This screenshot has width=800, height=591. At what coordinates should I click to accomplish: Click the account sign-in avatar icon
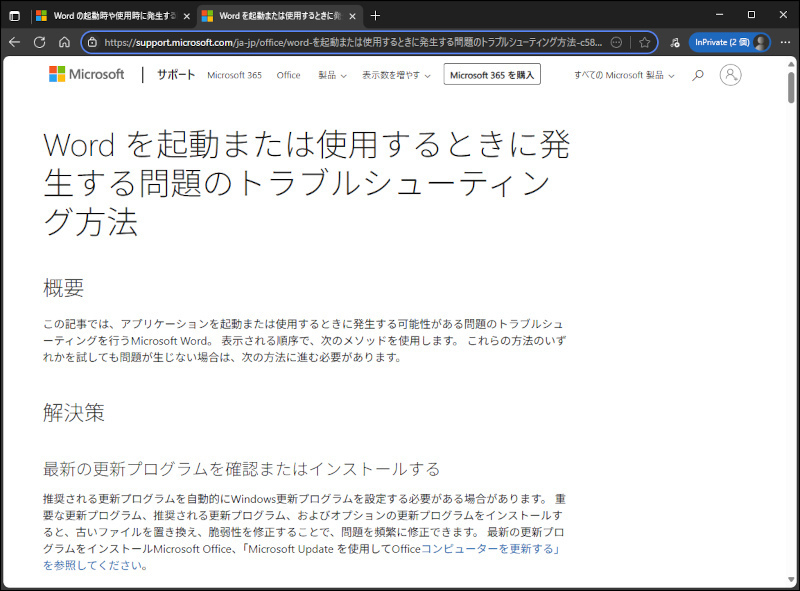pyautogui.click(x=731, y=75)
